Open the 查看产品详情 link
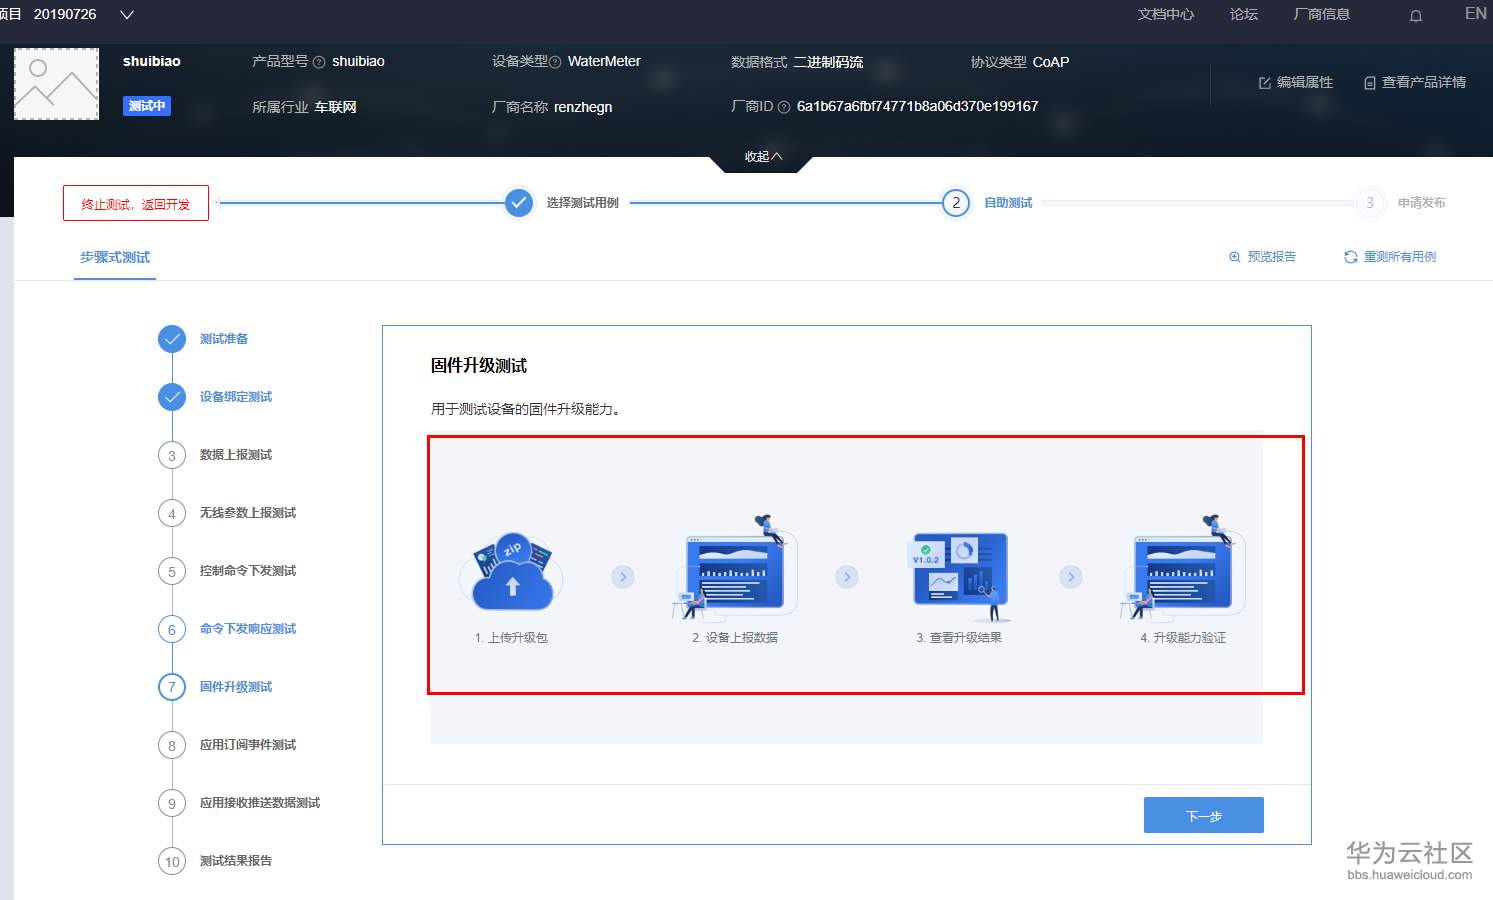This screenshot has height=900, width=1493. tap(1424, 83)
